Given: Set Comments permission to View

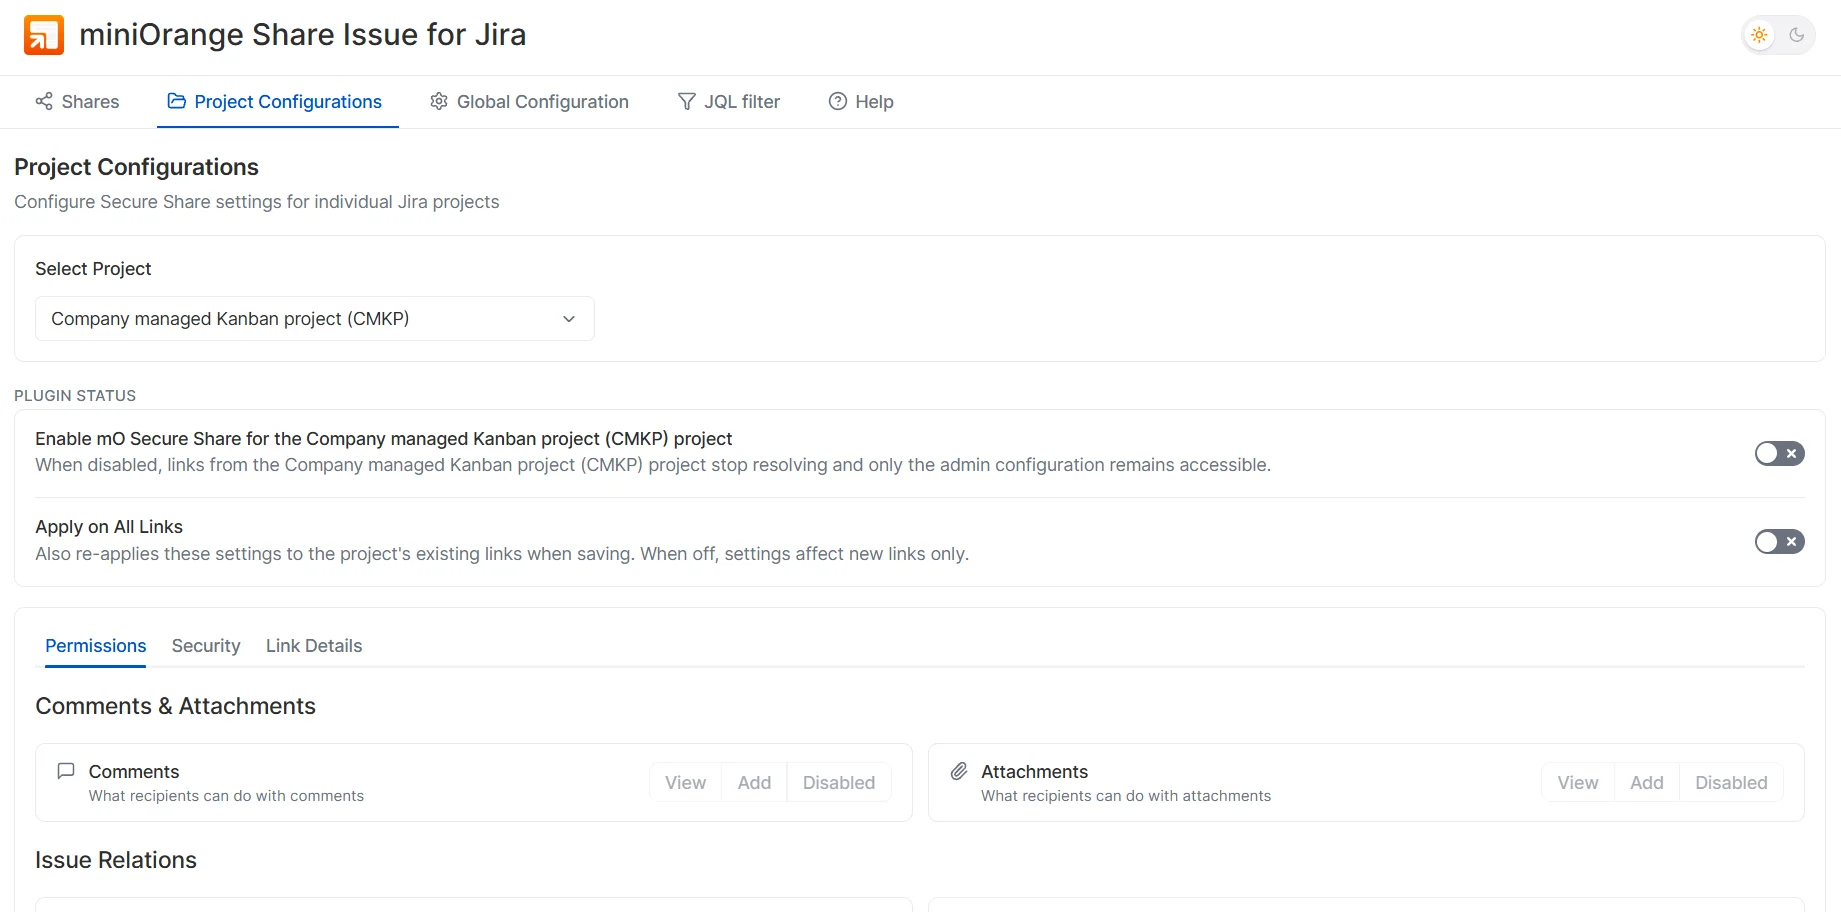Looking at the screenshot, I should tap(686, 783).
